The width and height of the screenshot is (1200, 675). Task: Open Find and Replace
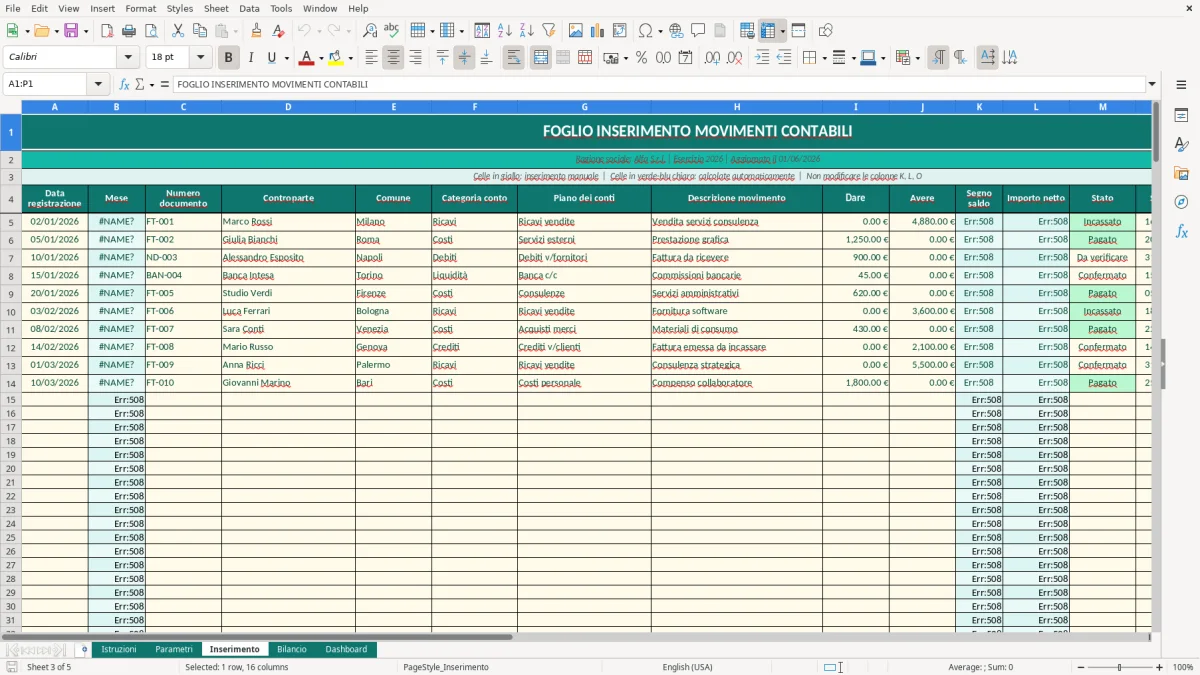pyautogui.click(x=370, y=31)
